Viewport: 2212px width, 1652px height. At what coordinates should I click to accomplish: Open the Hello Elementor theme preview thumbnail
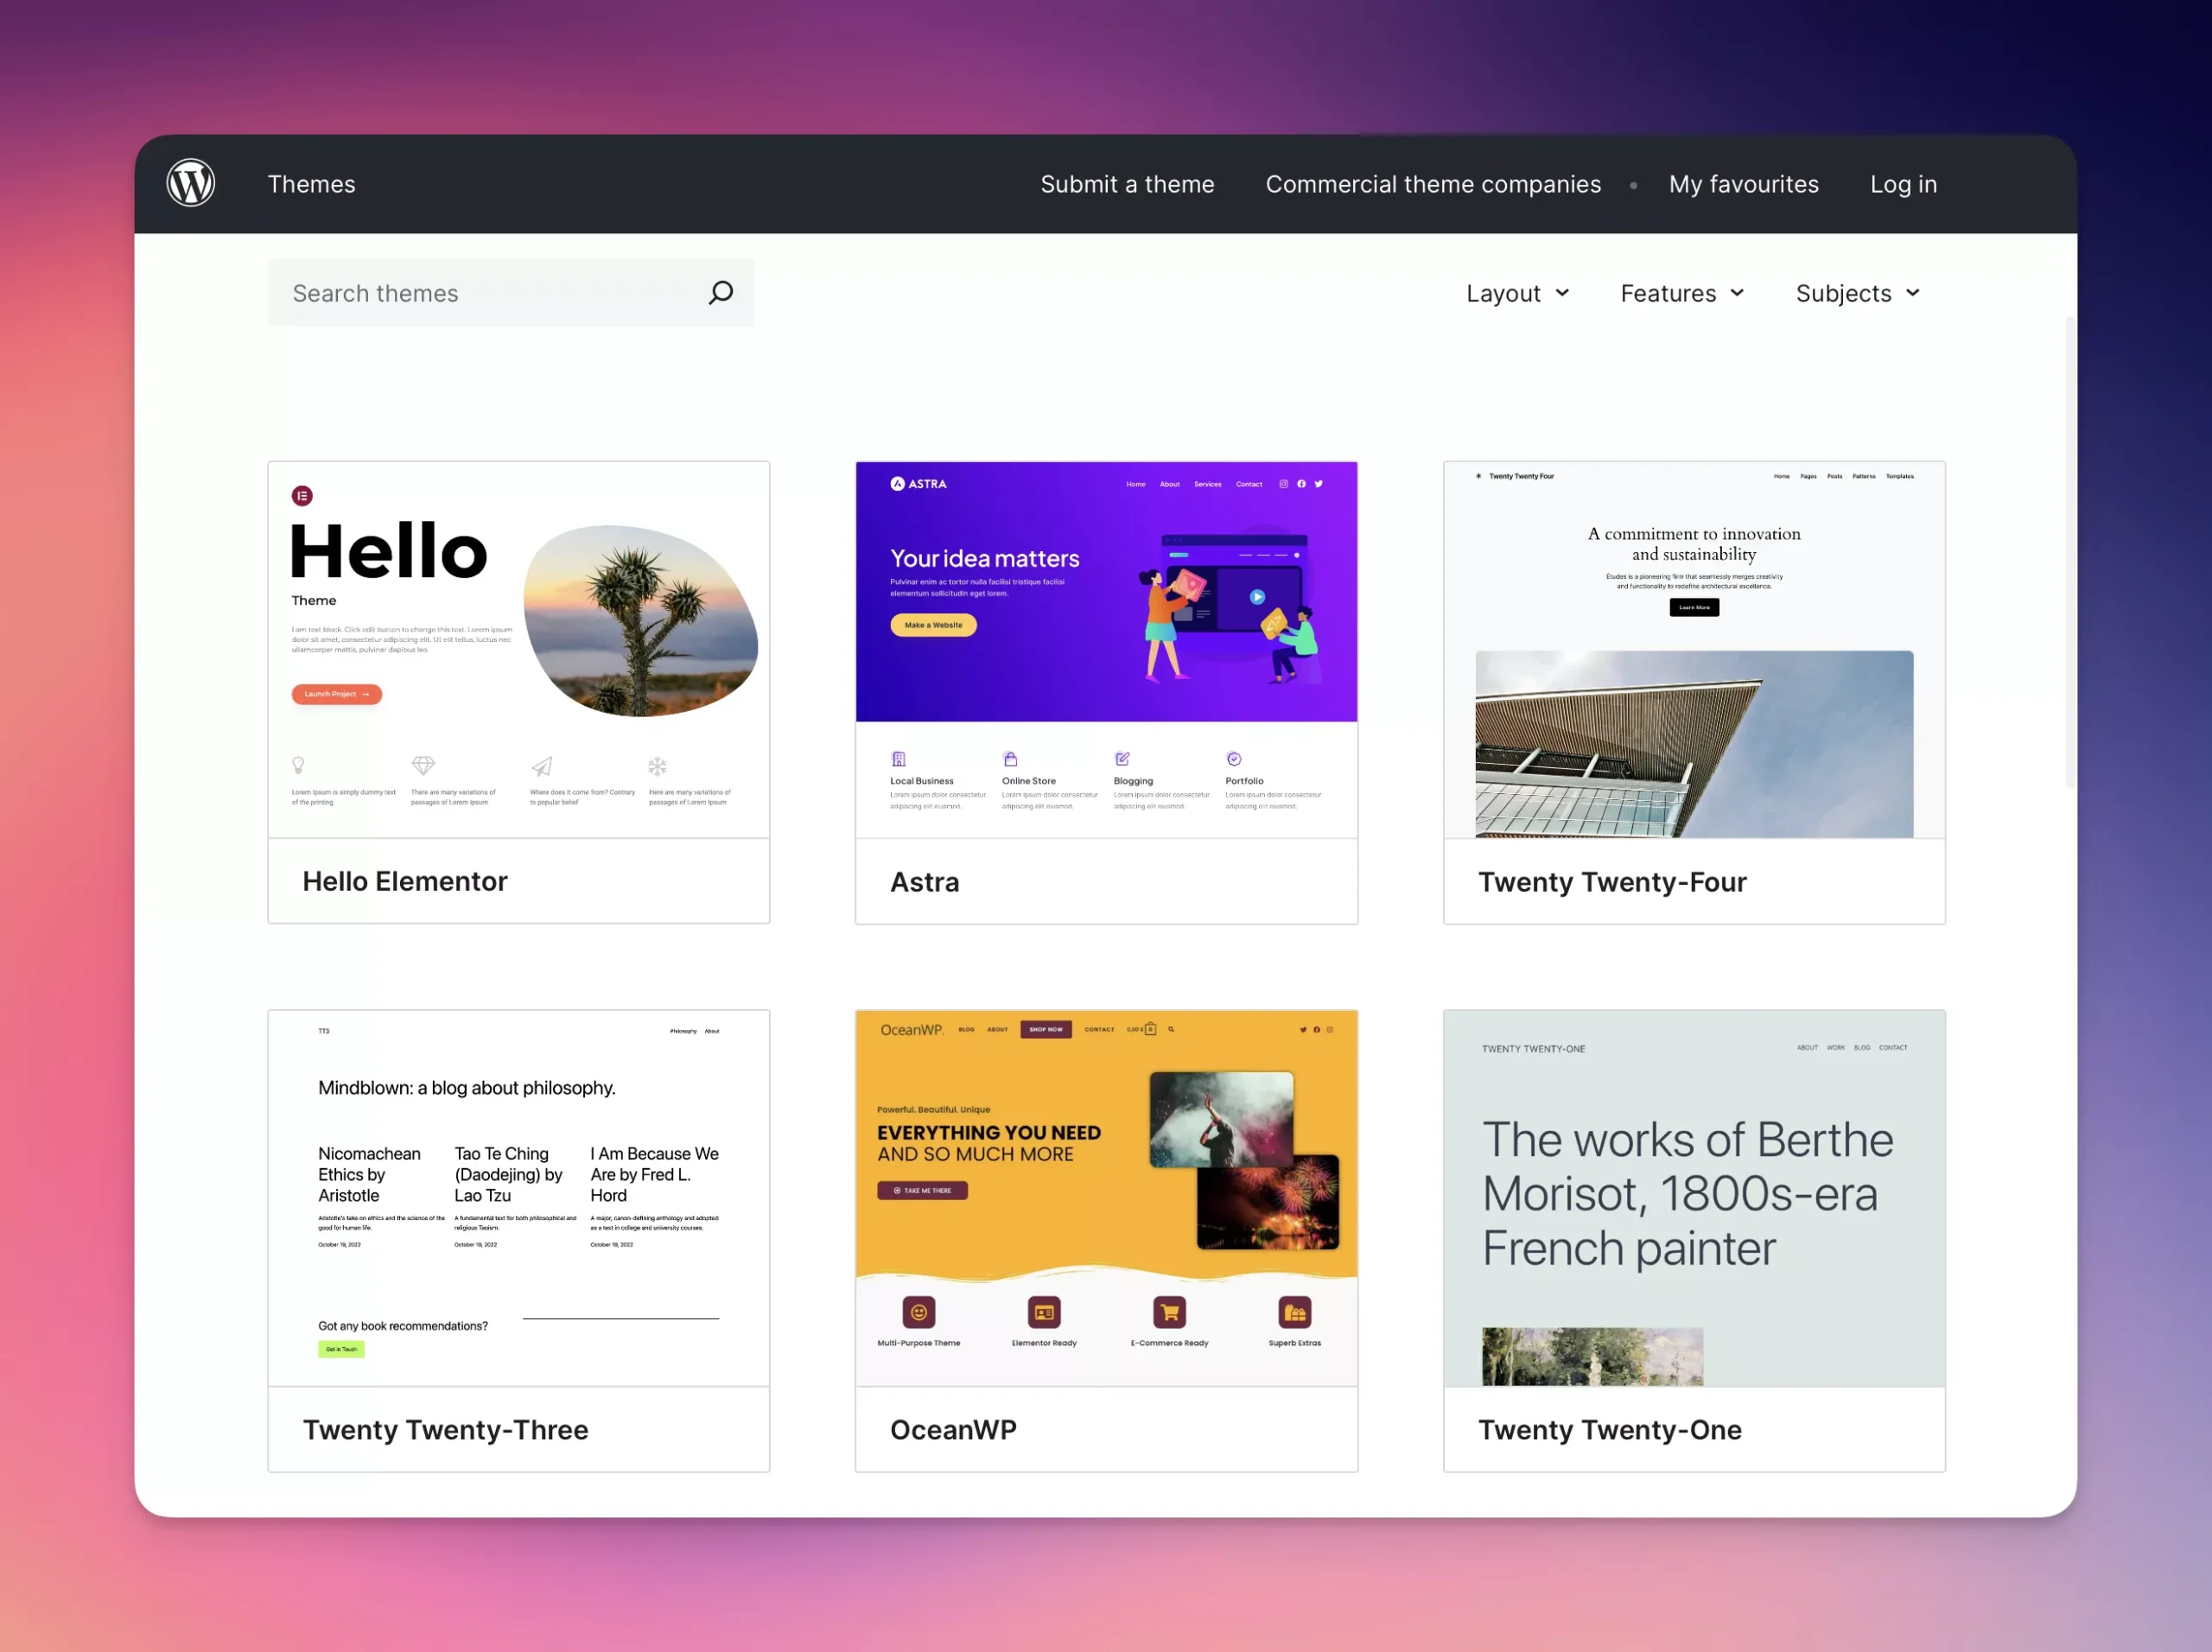pos(519,650)
